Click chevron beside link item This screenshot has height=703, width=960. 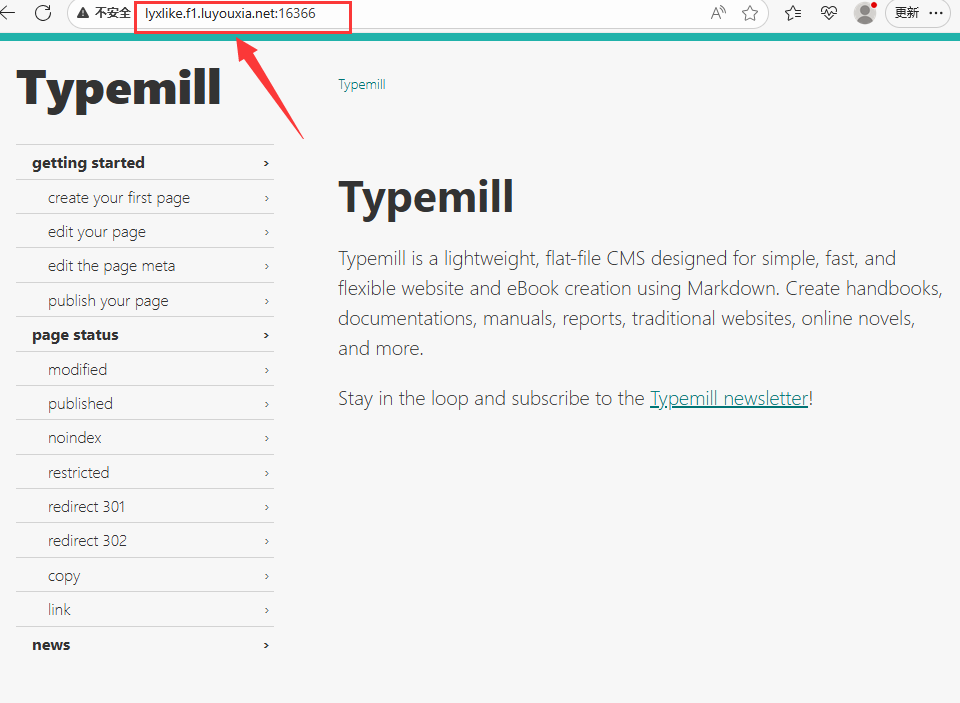[266, 611]
